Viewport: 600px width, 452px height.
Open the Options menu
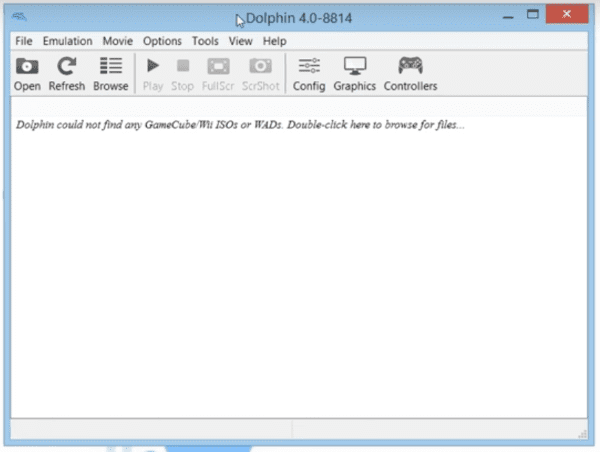162,41
